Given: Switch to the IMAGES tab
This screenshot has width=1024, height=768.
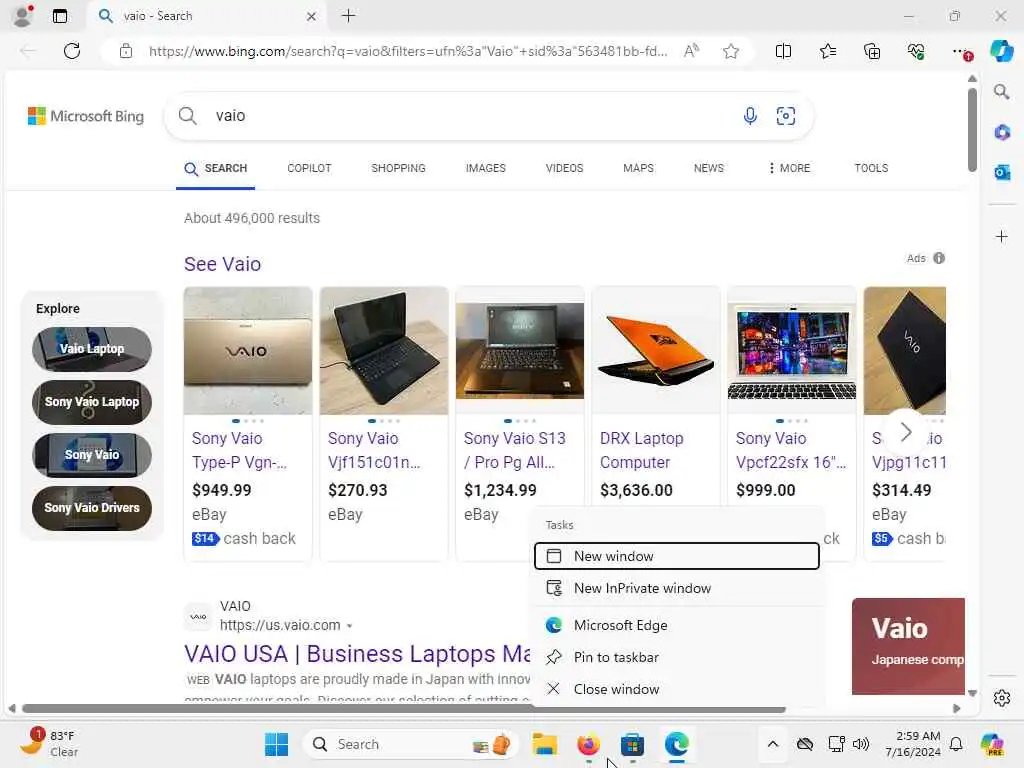Looking at the screenshot, I should (486, 168).
